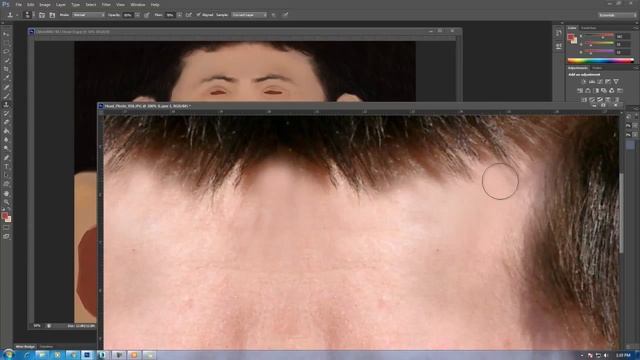
Task: Open the Layer menu
Action: [61, 4]
